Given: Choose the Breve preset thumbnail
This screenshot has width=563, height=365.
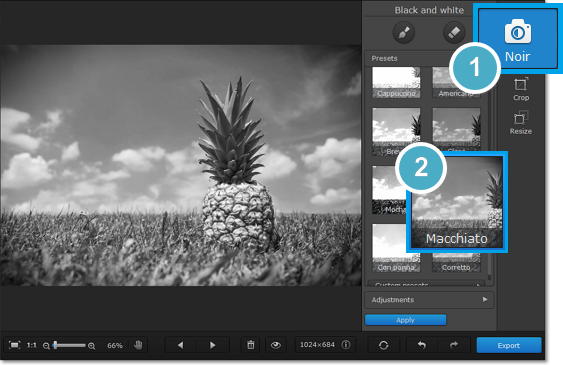Looking at the screenshot, I should pos(396,128).
